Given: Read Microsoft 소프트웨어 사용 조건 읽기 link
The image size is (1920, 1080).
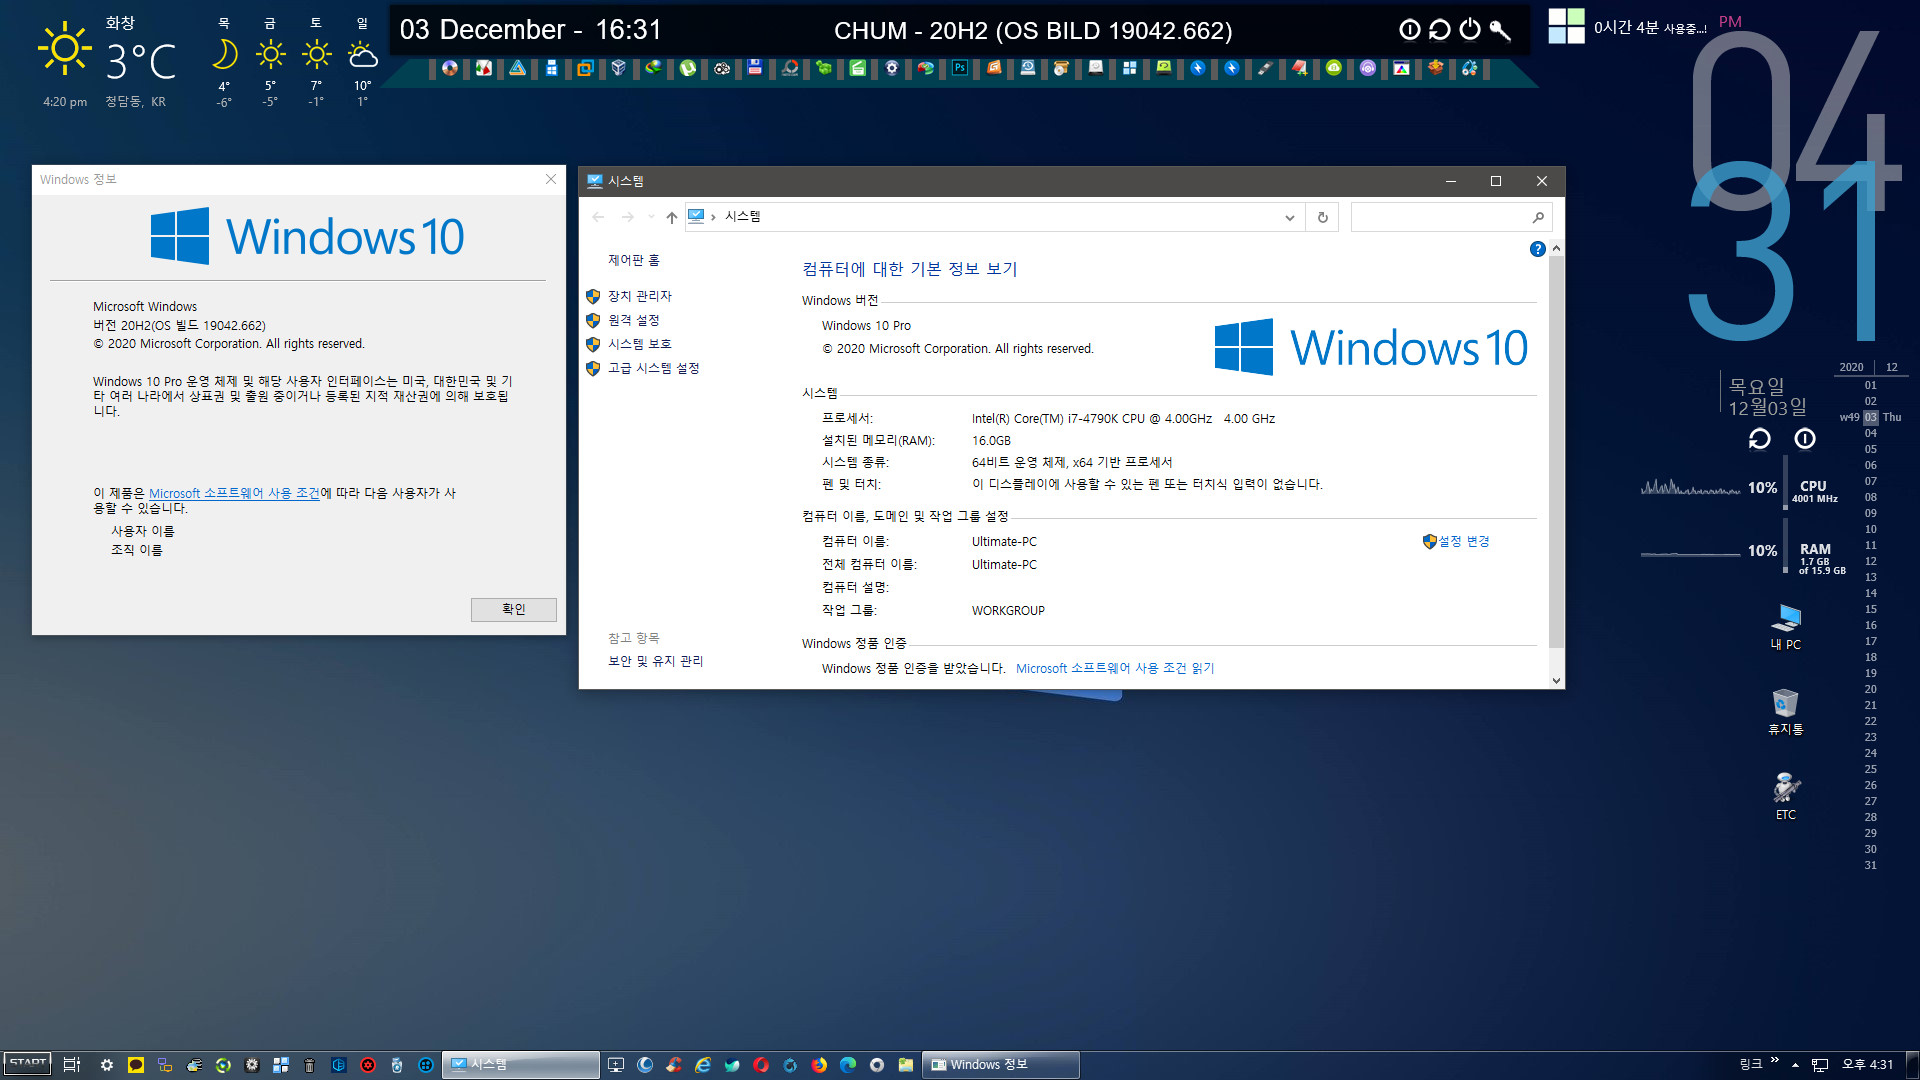Looking at the screenshot, I should coord(1115,668).
